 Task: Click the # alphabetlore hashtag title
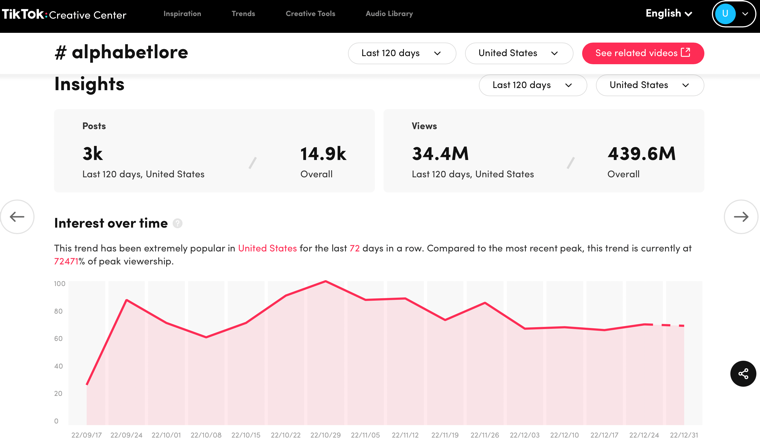click(x=121, y=52)
